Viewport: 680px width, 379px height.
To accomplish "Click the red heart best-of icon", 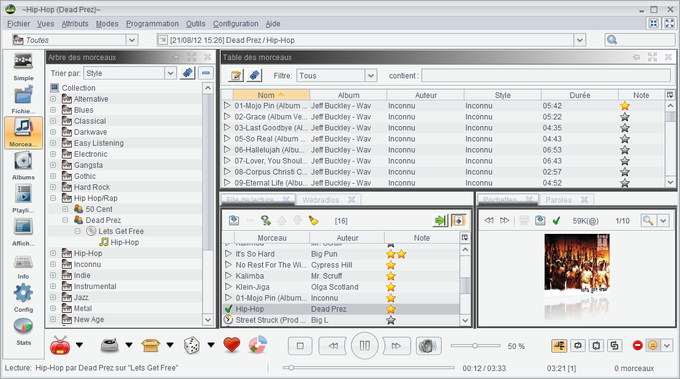I will click(x=232, y=345).
